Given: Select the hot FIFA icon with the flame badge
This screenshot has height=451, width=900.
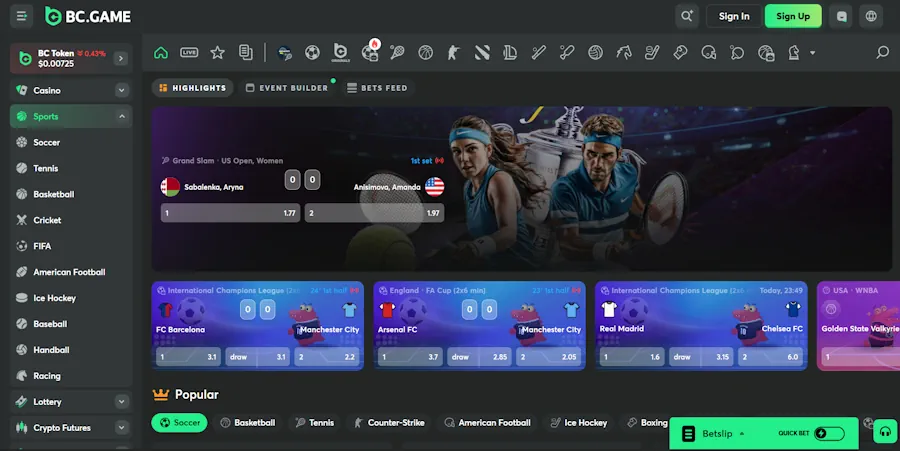Looking at the screenshot, I should point(370,52).
